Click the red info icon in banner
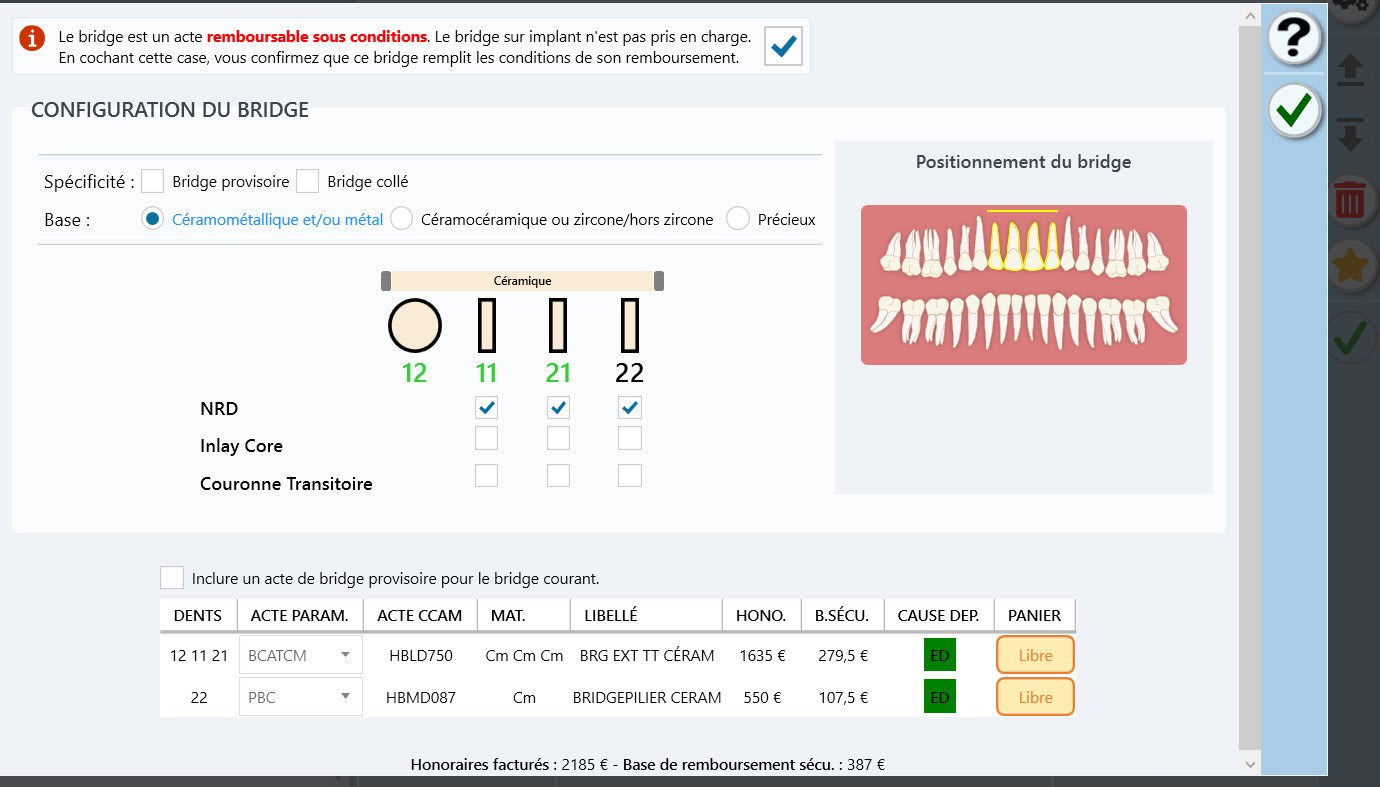The height and width of the screenshot is (787, 1380). (33, 38)
